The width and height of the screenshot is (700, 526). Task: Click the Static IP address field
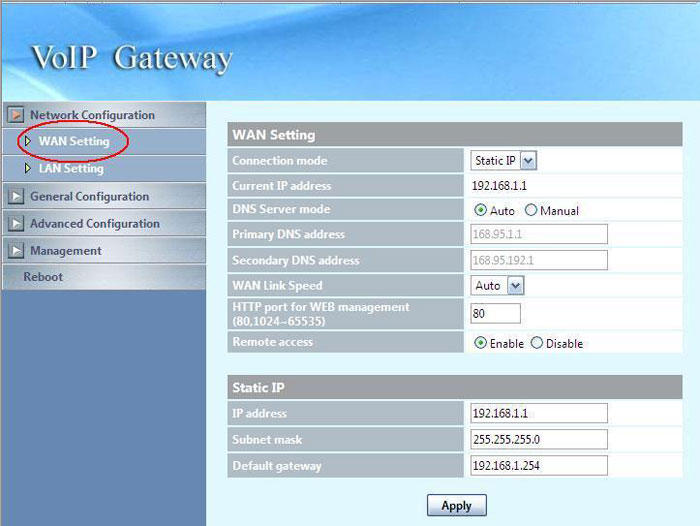coord(539,414)
